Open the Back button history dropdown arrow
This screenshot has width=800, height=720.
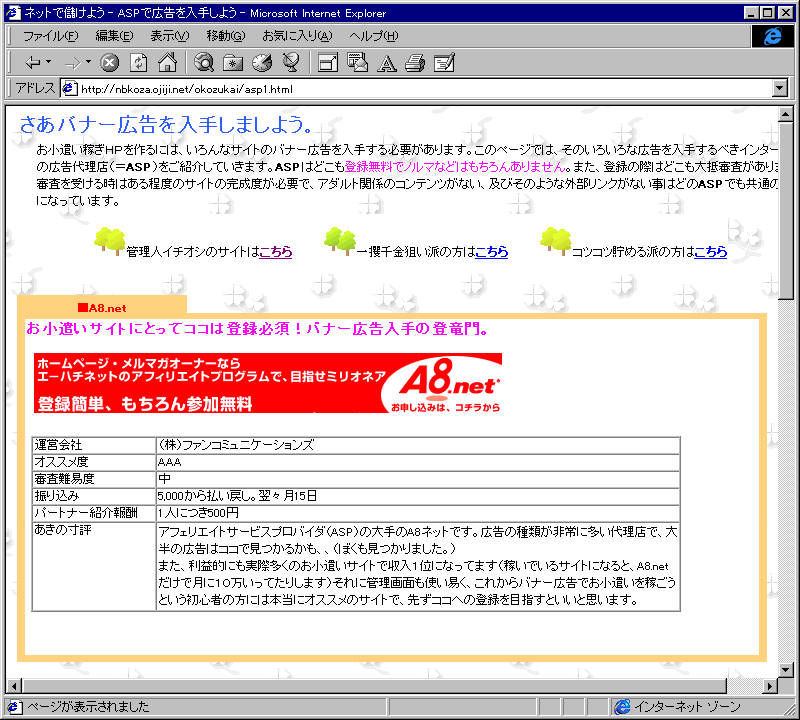(x=48, y=62)
